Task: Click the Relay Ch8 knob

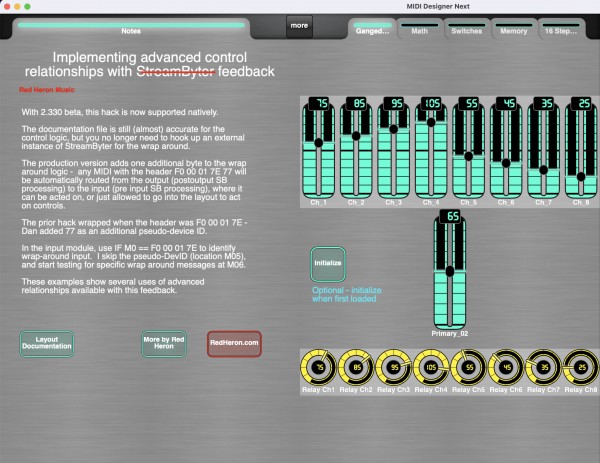Action: 581,367
